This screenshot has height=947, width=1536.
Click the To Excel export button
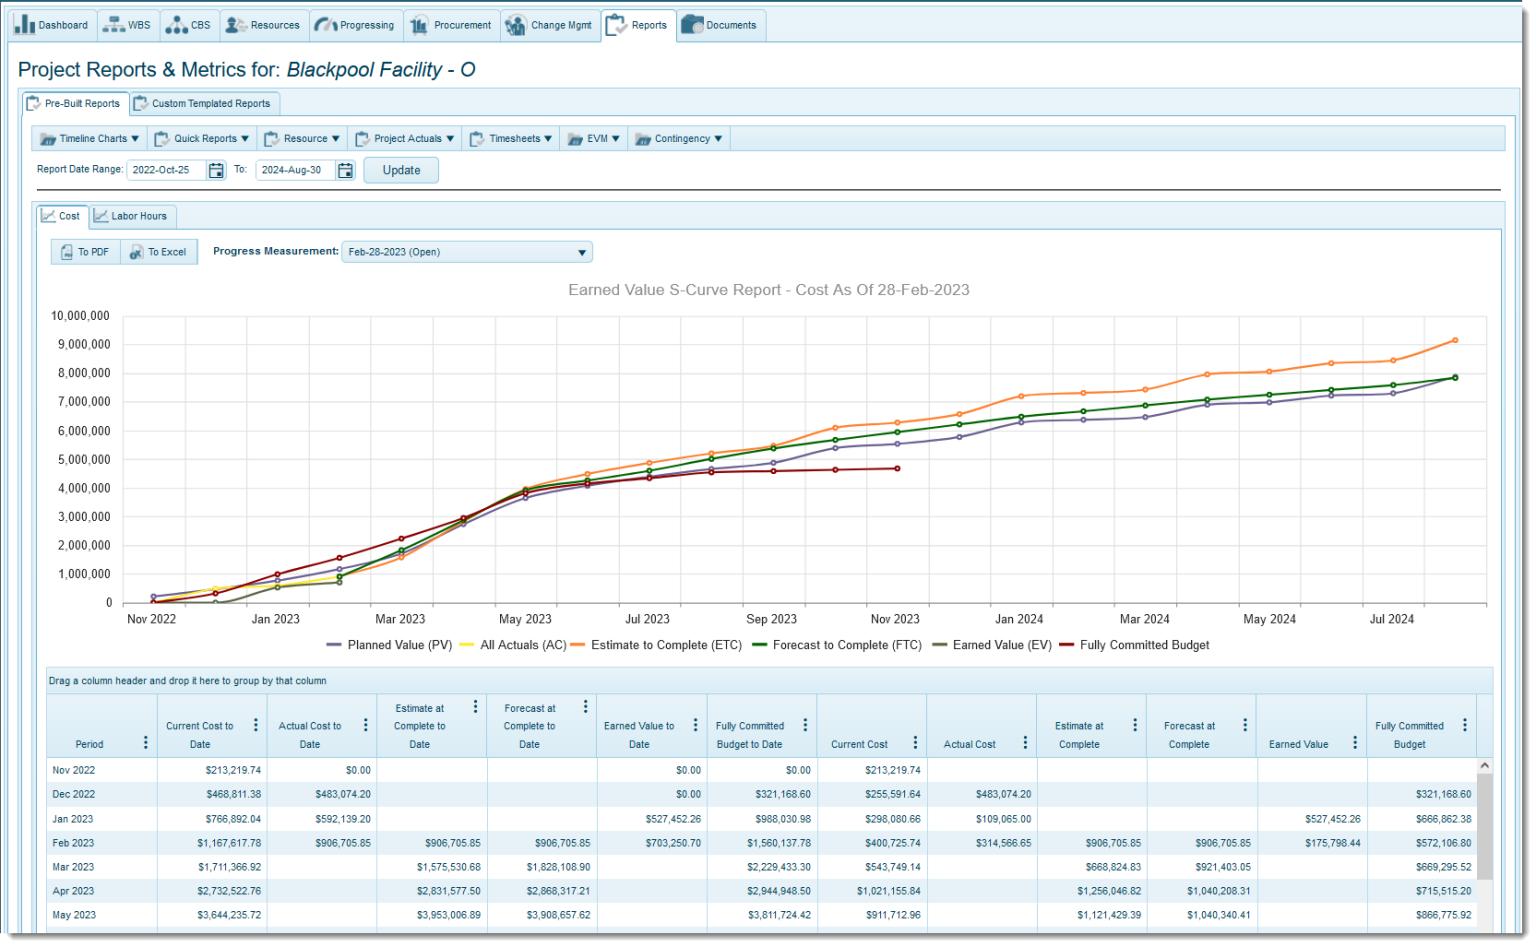click(x=158, y=252)
